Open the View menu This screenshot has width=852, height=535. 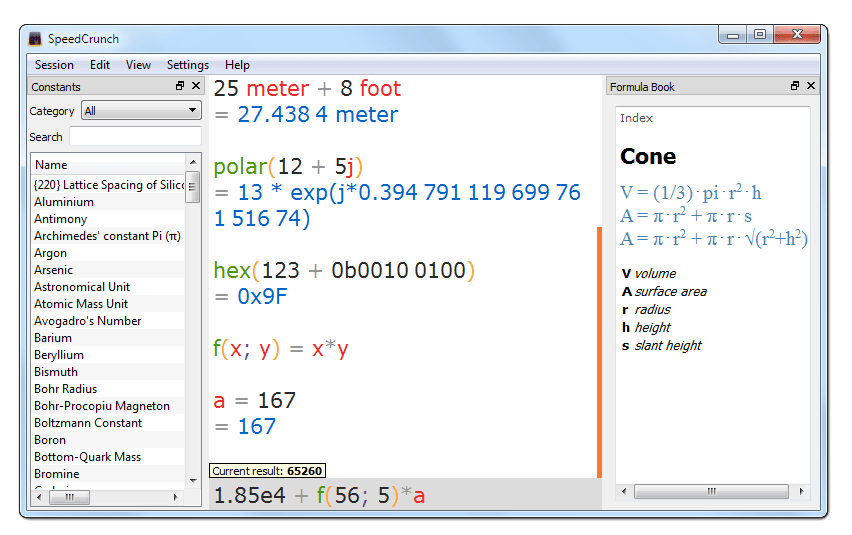tap(138, 65)
